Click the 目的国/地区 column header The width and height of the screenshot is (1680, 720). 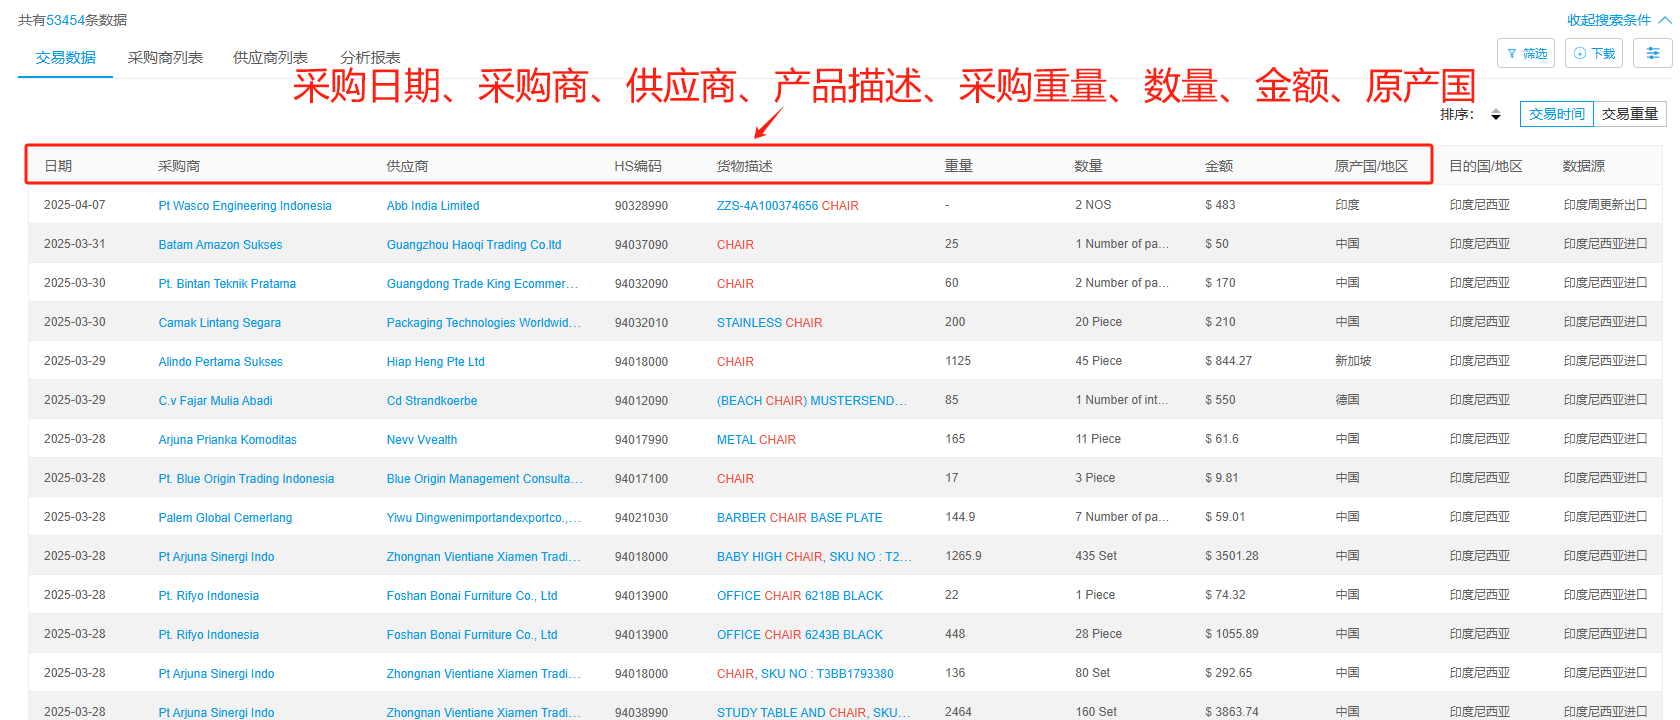point(1486,166)
